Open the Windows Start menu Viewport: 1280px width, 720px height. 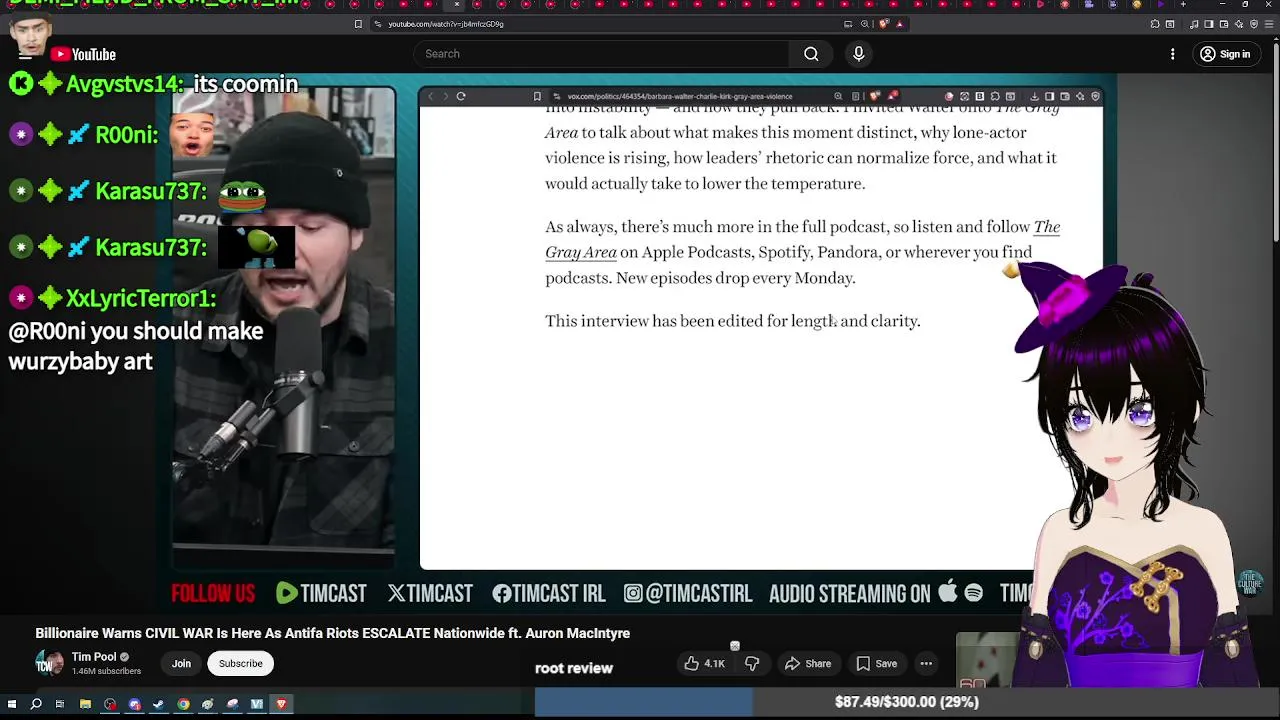coord(12,704)
